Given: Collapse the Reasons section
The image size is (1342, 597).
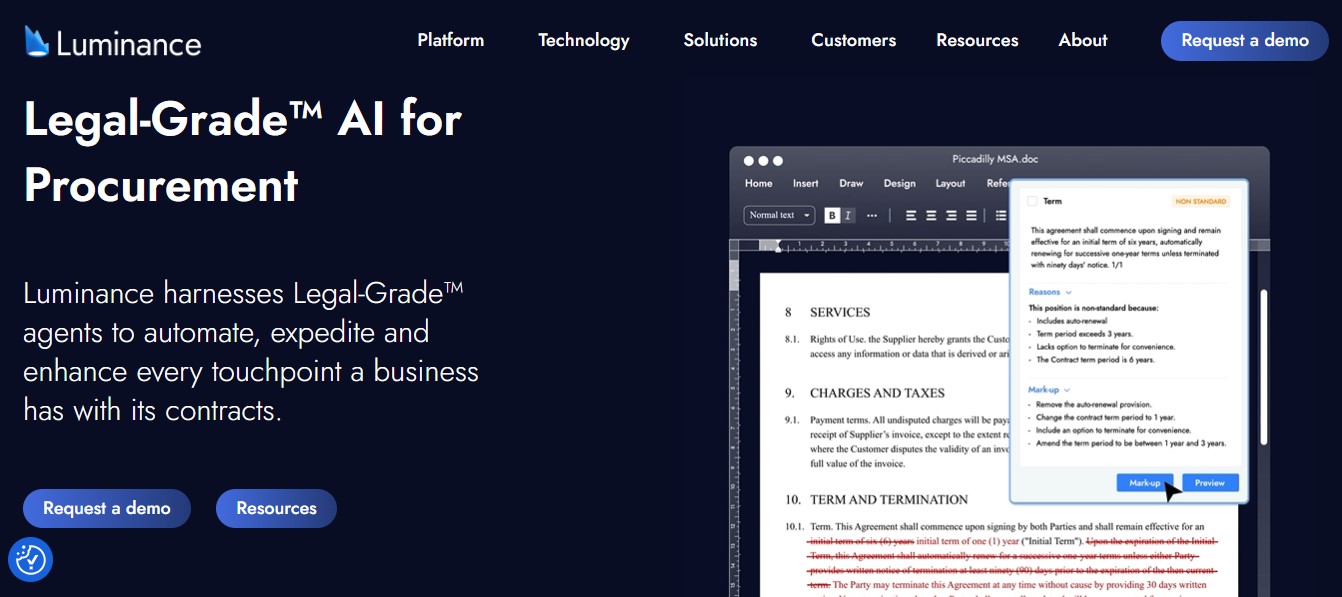Looking at the screenshot, I should pyautogui.click(x=1069, y=292).
